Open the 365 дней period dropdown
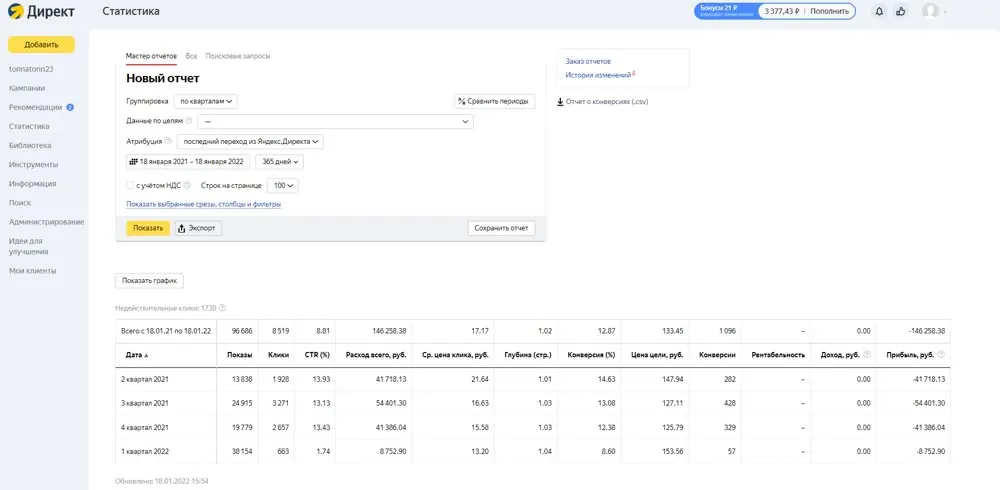This screenshot has width=1000, height=490. 279,162
